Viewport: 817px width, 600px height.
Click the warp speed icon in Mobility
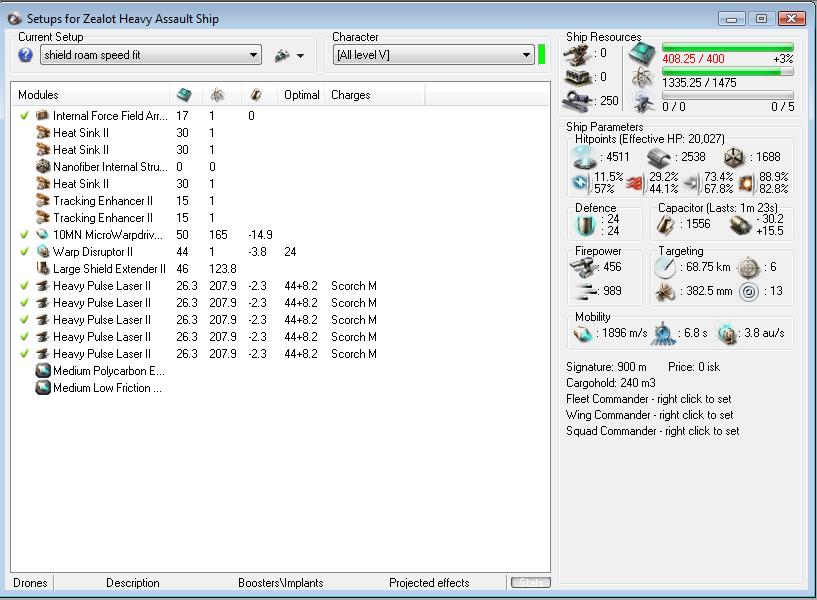[x=727, y=333]
